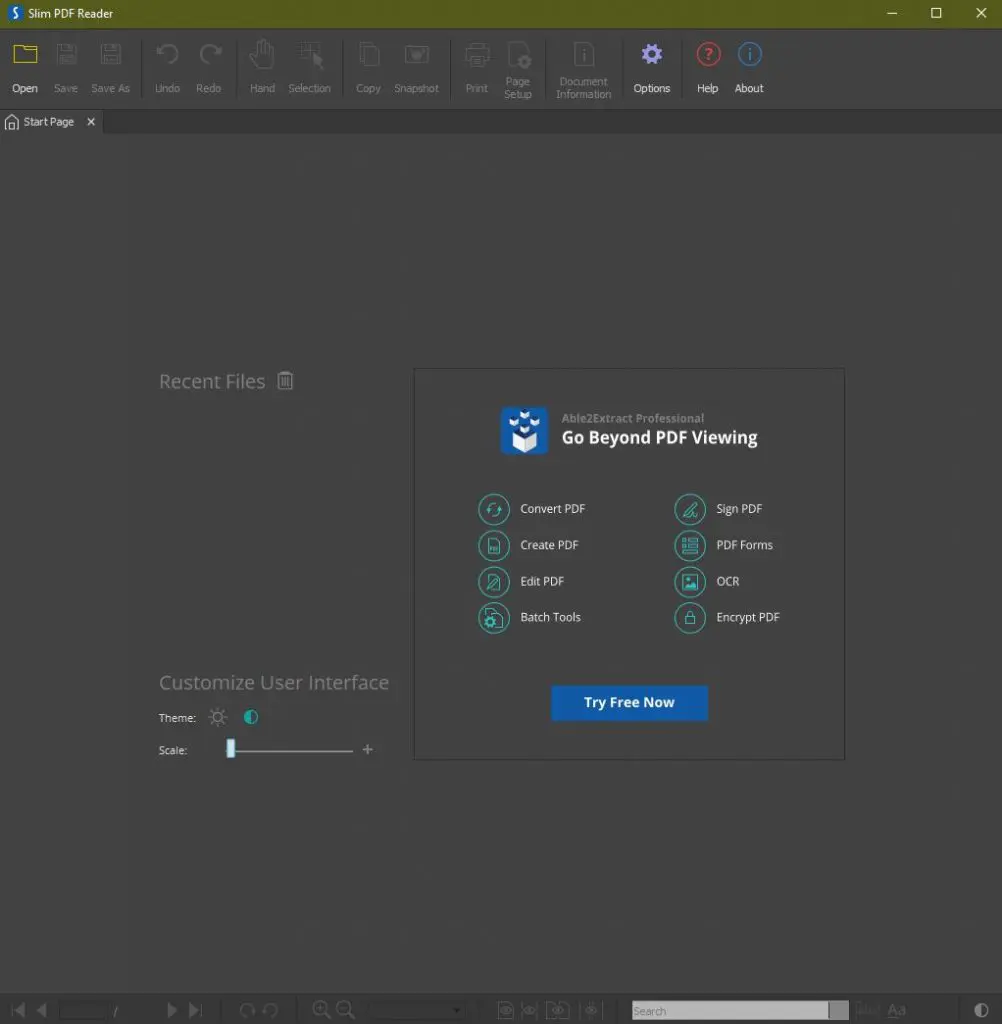This screenshot has width=1002, height=1024.
Task: Expand the zoom level dropdown
Action: [x=457, y=1011]
